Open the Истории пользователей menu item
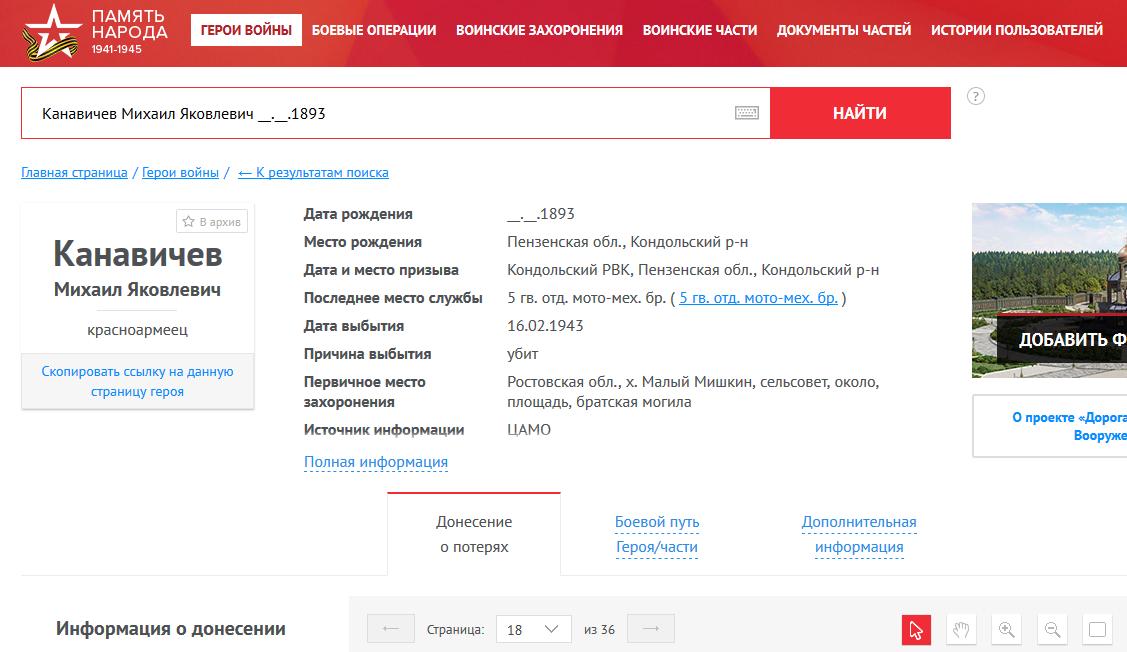1127x652 pixels. point(1016,30)
